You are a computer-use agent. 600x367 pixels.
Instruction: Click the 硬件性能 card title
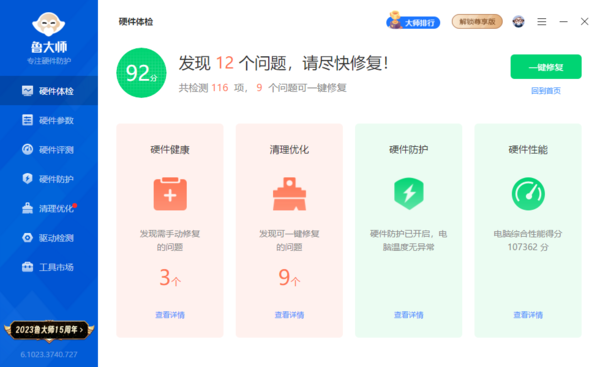tap(528, 150)
